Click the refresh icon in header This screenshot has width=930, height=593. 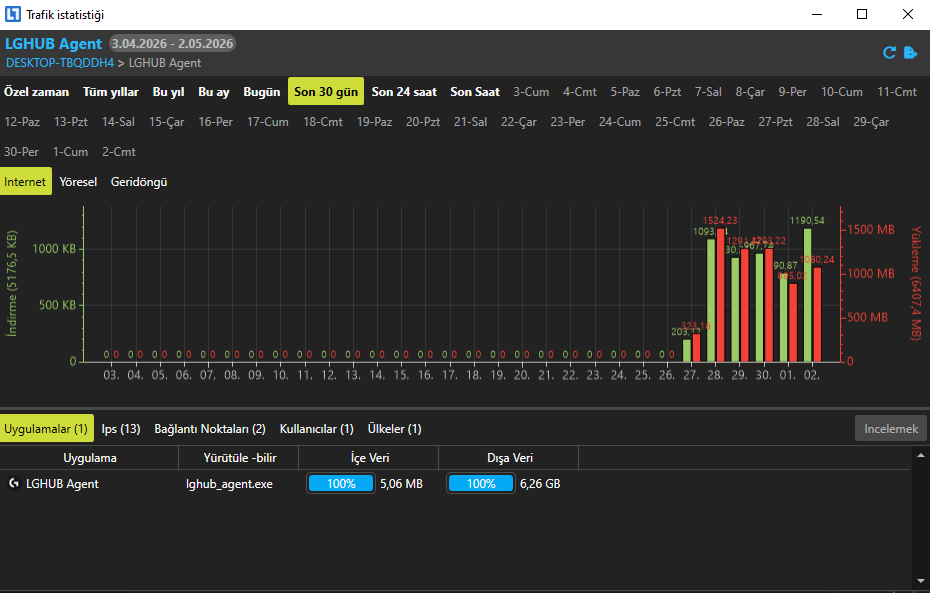[x=889, y=53]
